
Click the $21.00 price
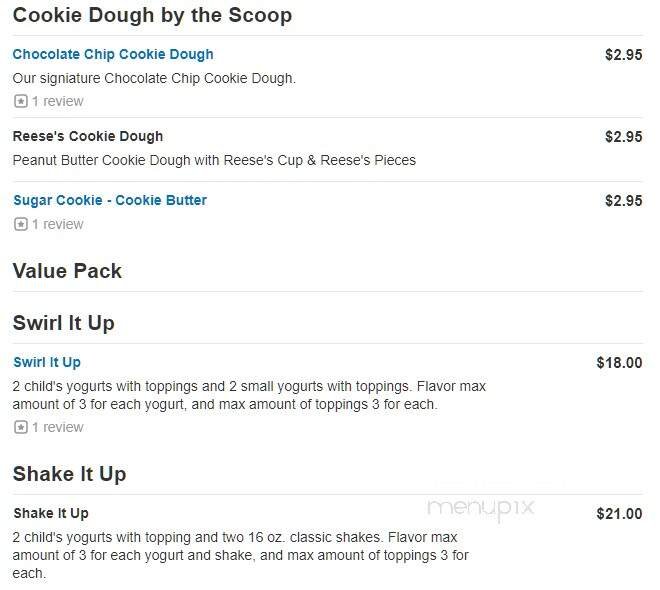point(619,514)
